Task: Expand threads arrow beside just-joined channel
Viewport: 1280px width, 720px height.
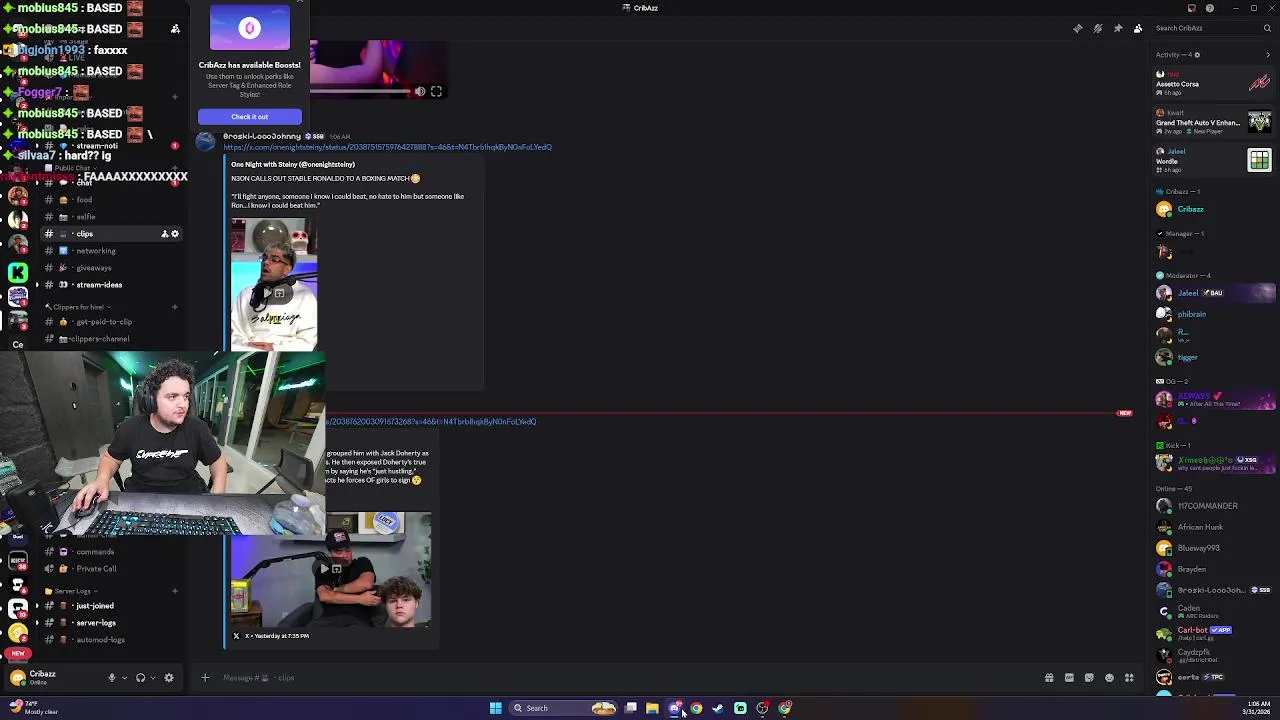Action: pos(37,606)
